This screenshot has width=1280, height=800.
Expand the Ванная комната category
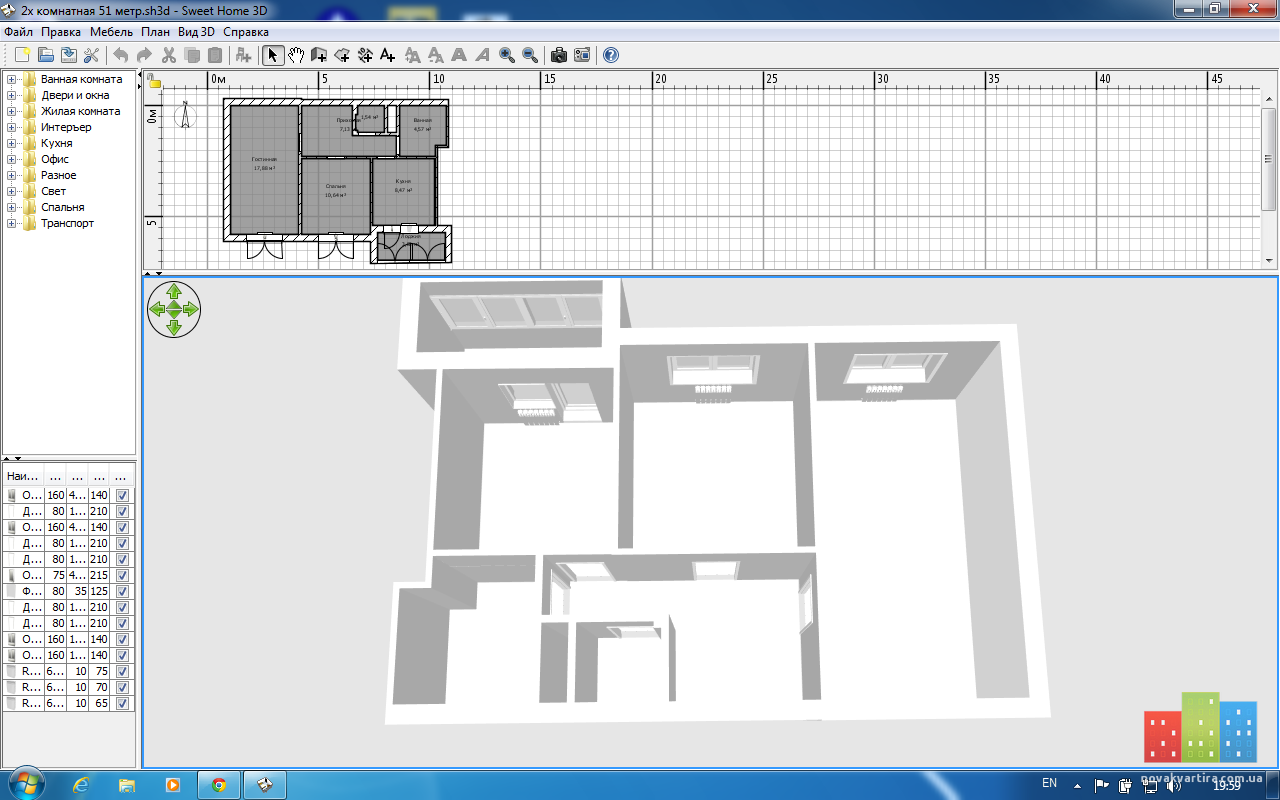point(11,79)
